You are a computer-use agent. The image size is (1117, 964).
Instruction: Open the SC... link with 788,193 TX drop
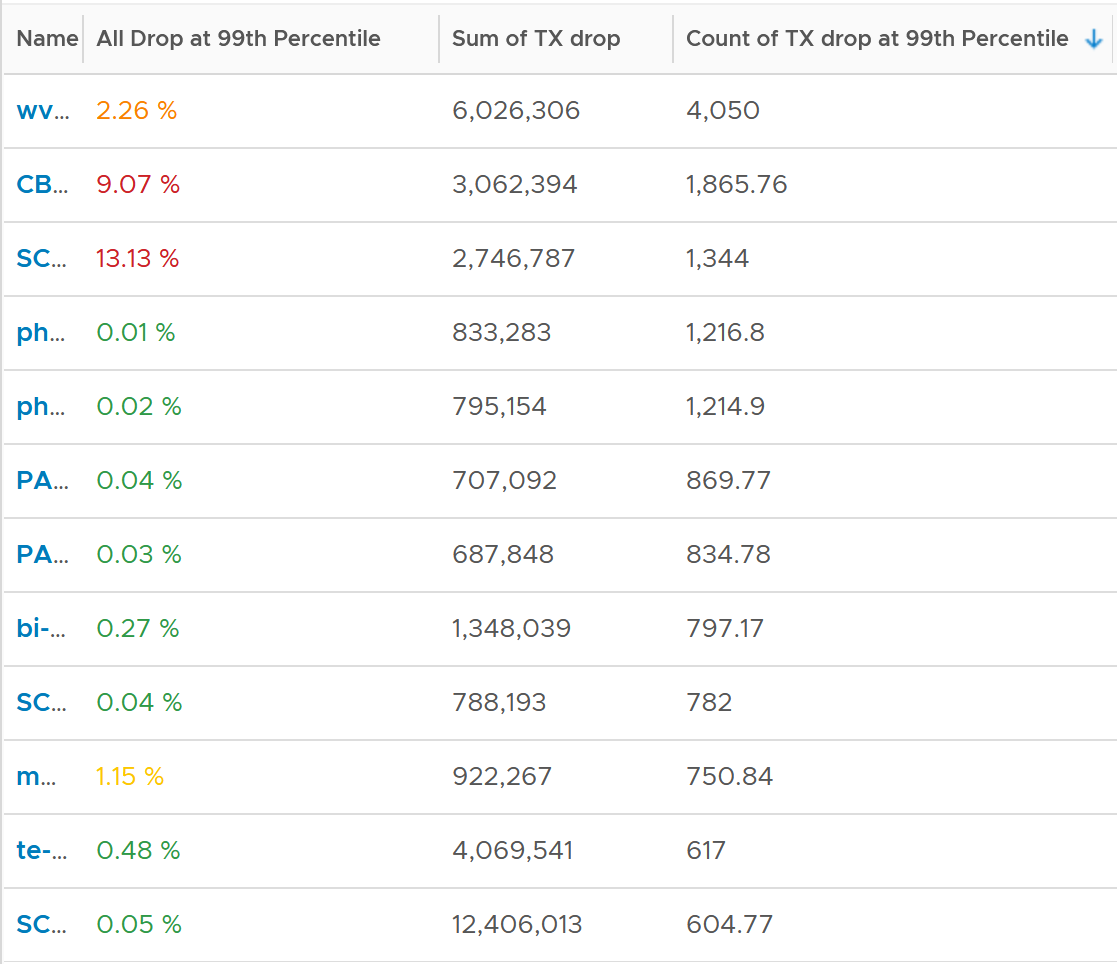point(41,703)
